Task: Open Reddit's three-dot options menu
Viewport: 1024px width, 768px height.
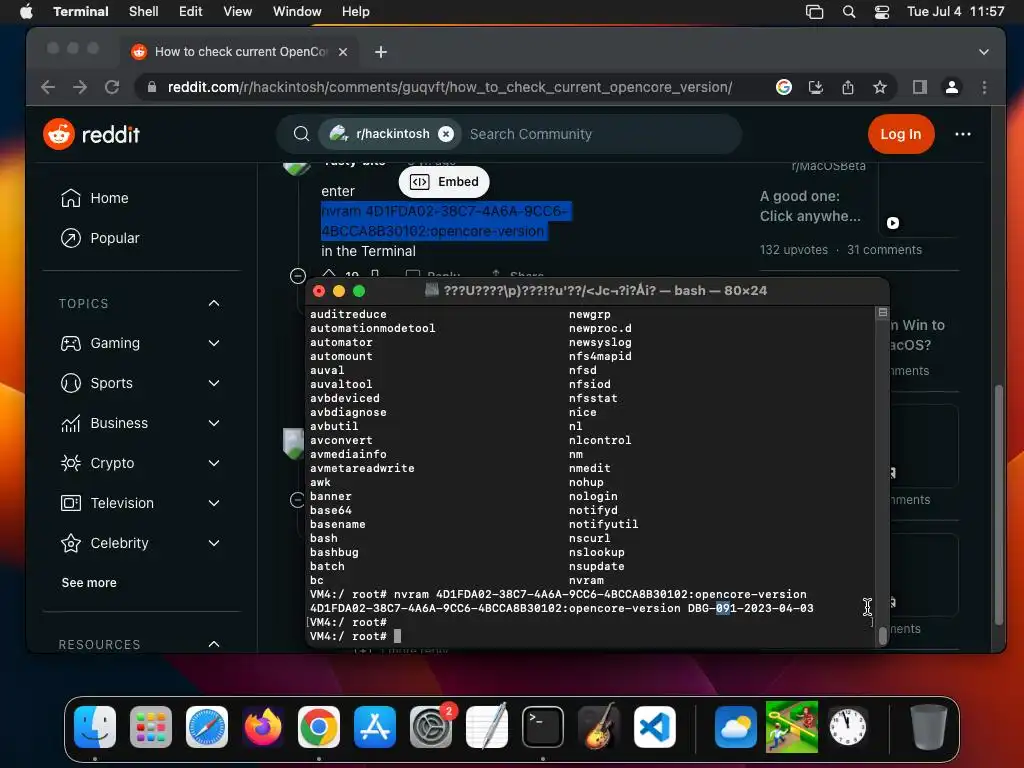Action: pos(963,134)
